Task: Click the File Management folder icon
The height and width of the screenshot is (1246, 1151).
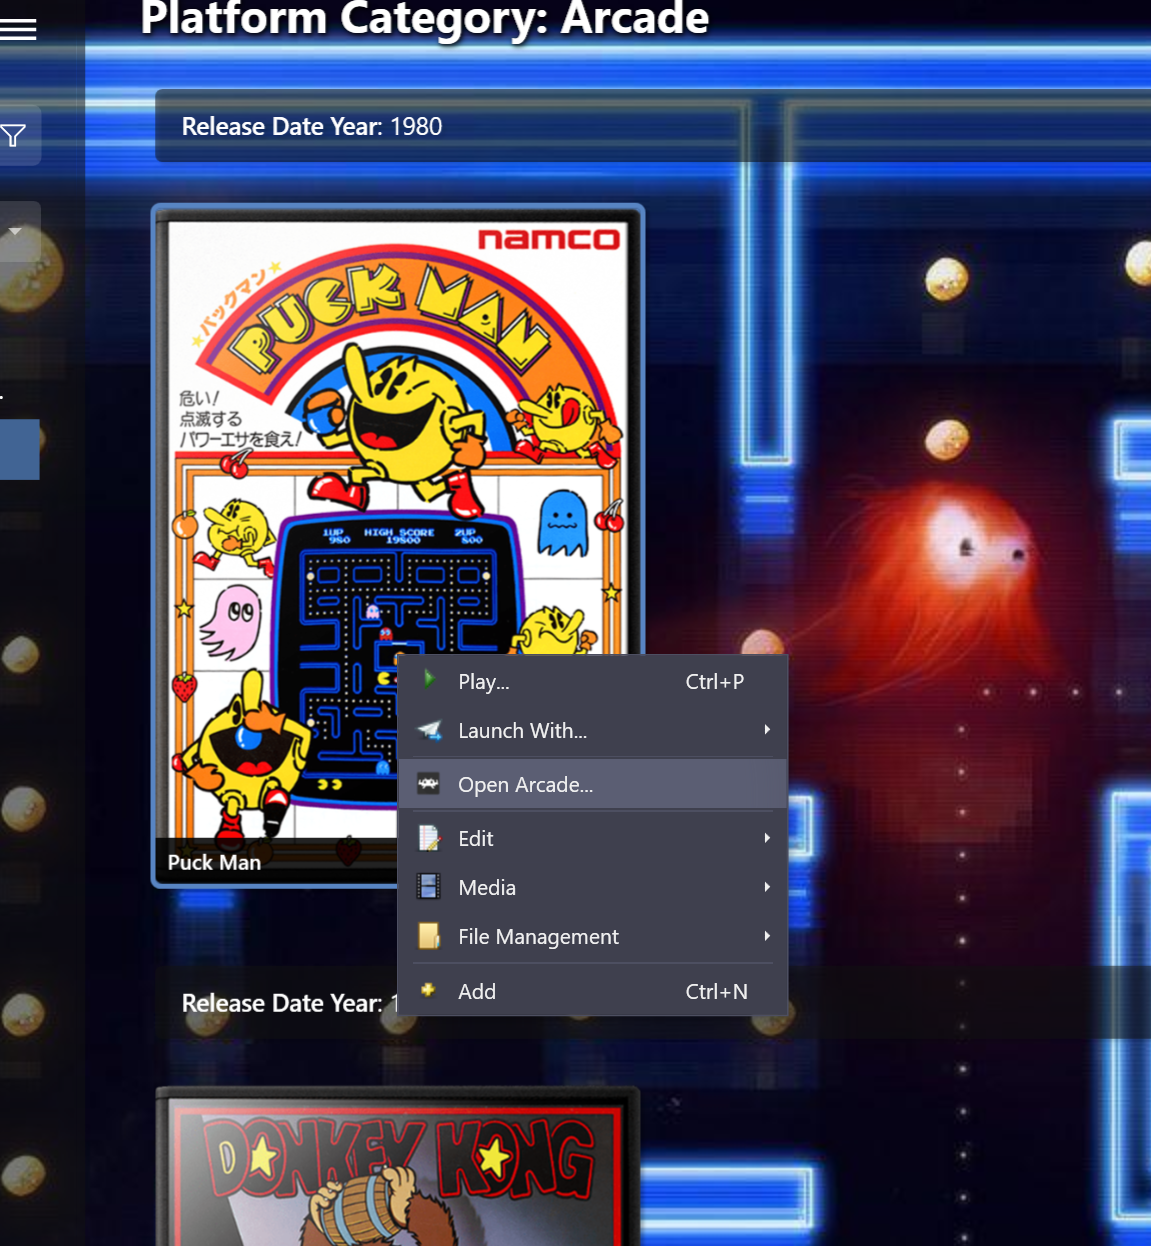Action: (x=429, y=936)
